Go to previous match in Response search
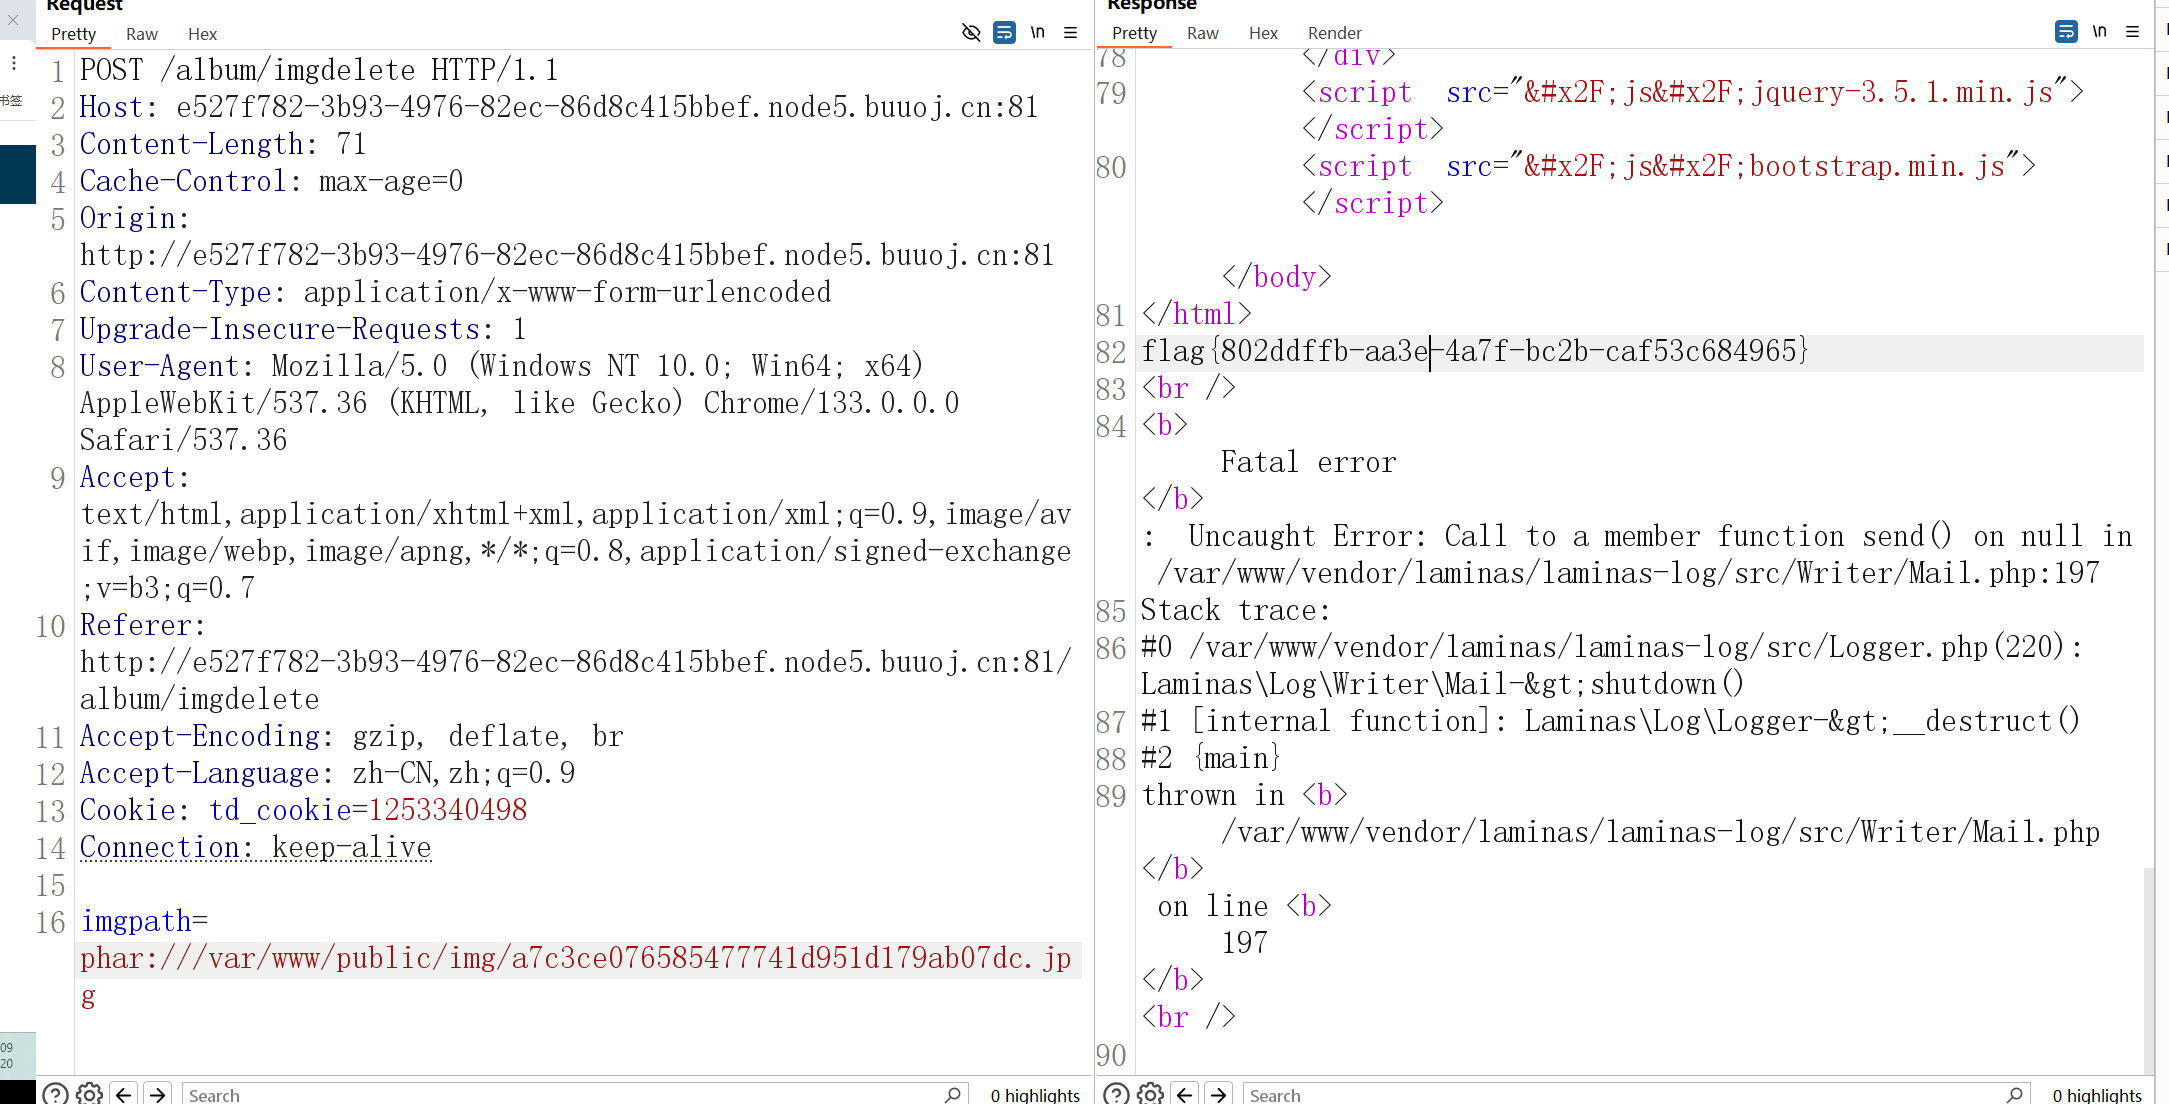This screenshot has height=1104, width=2169. pyautogui.click(x=1184, y=1094)
